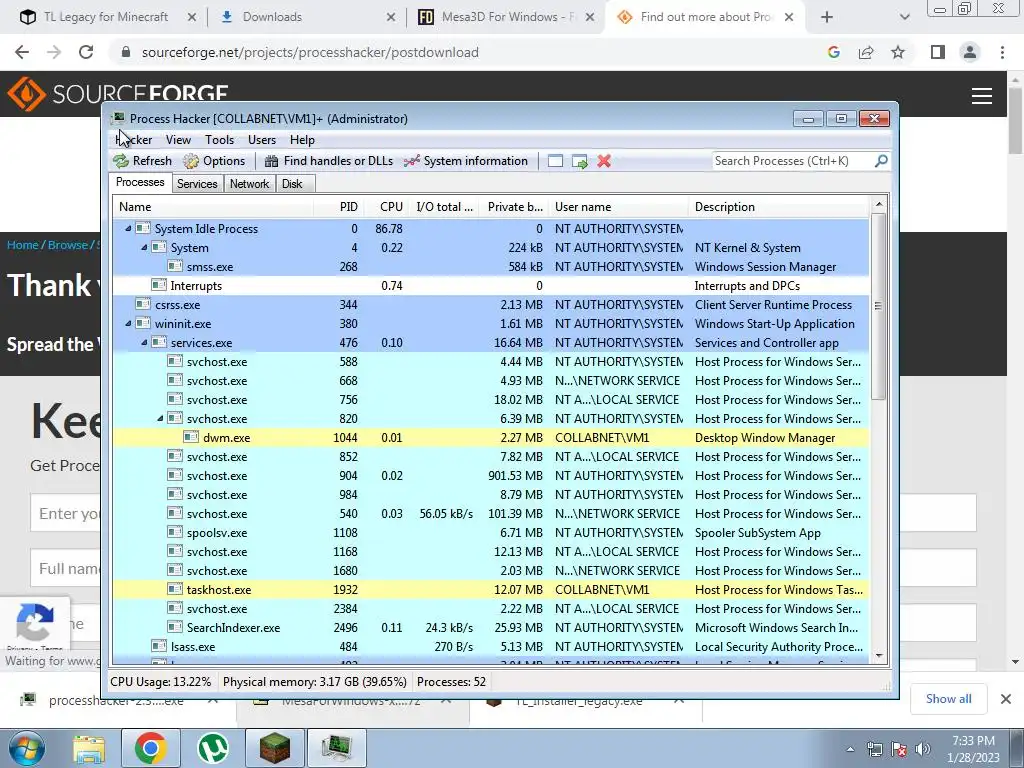Switch to the Disk tab
Screen dimensions: 1024x768
tap(293, 184)
